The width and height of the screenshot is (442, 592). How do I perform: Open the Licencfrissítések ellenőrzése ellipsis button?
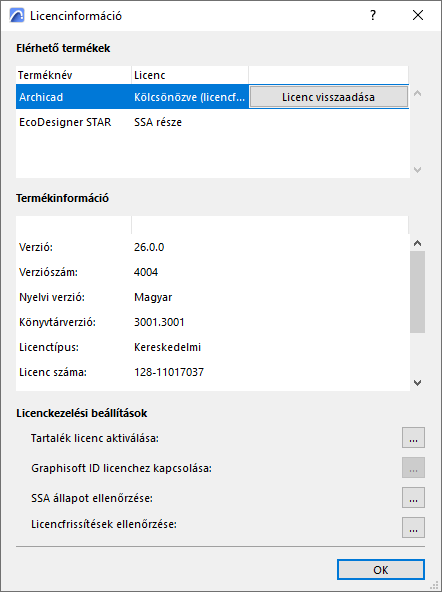click(413, 527)
